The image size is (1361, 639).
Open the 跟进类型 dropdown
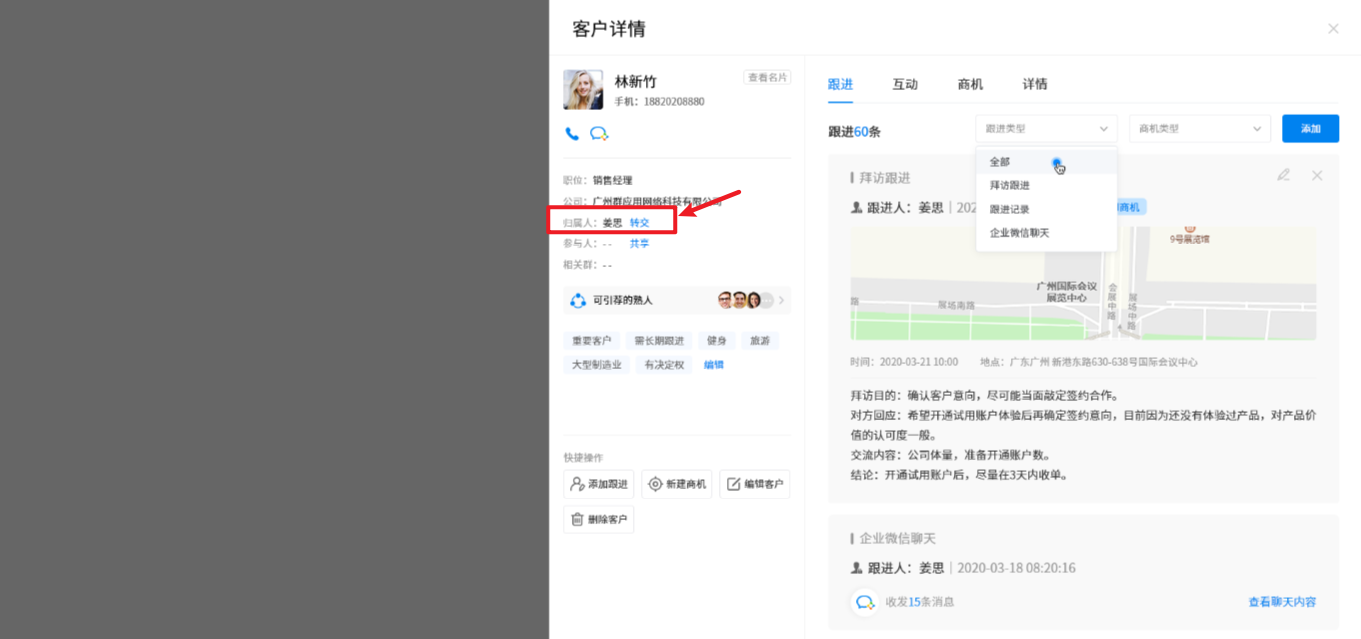click(x=1046, y=129)
